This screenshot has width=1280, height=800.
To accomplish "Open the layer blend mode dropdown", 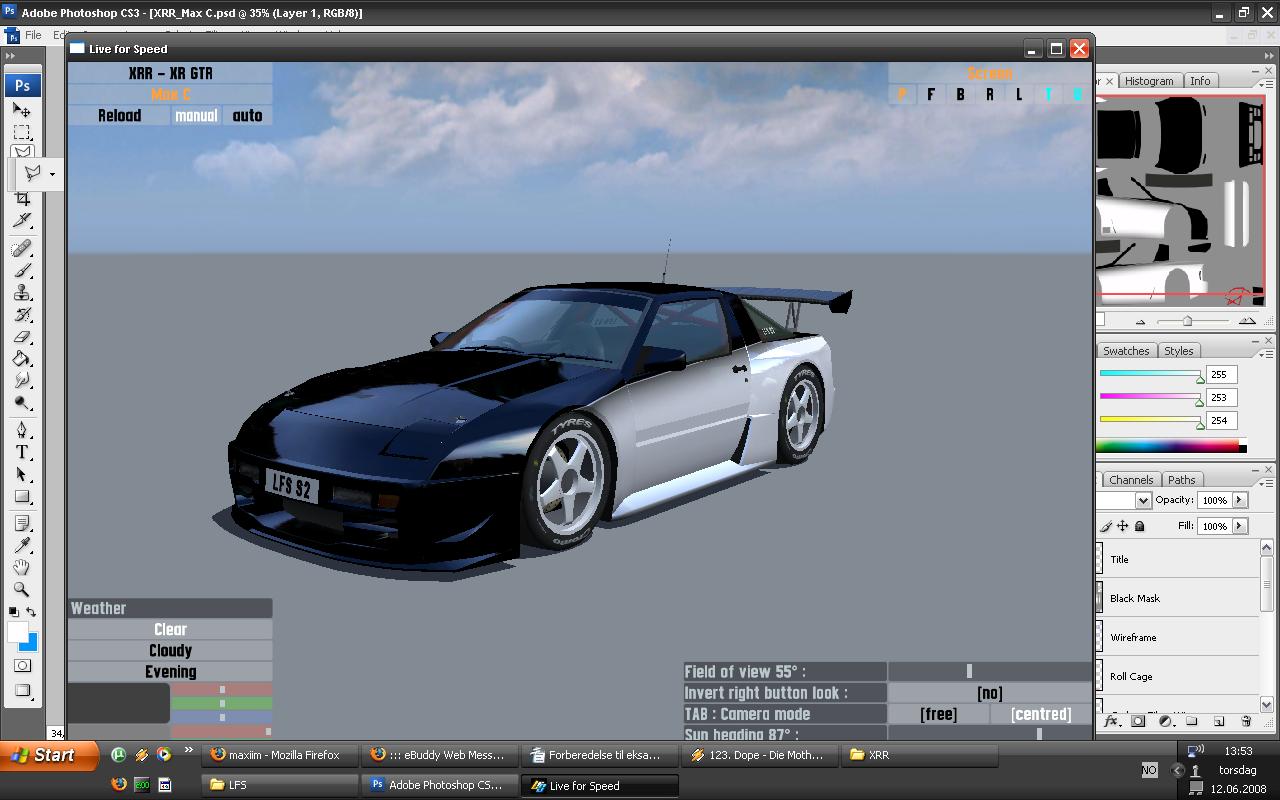I will [x=1143, y=500].
